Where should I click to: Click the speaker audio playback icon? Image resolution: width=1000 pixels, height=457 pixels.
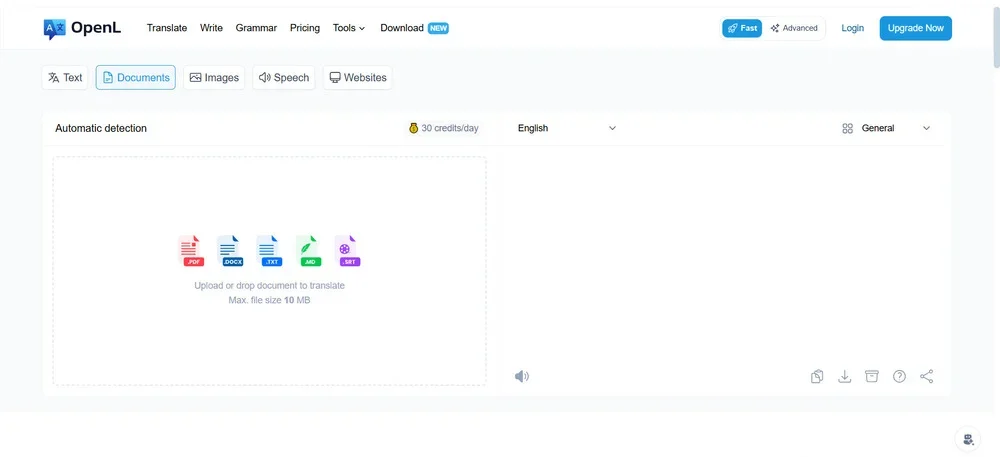(521, 376)
